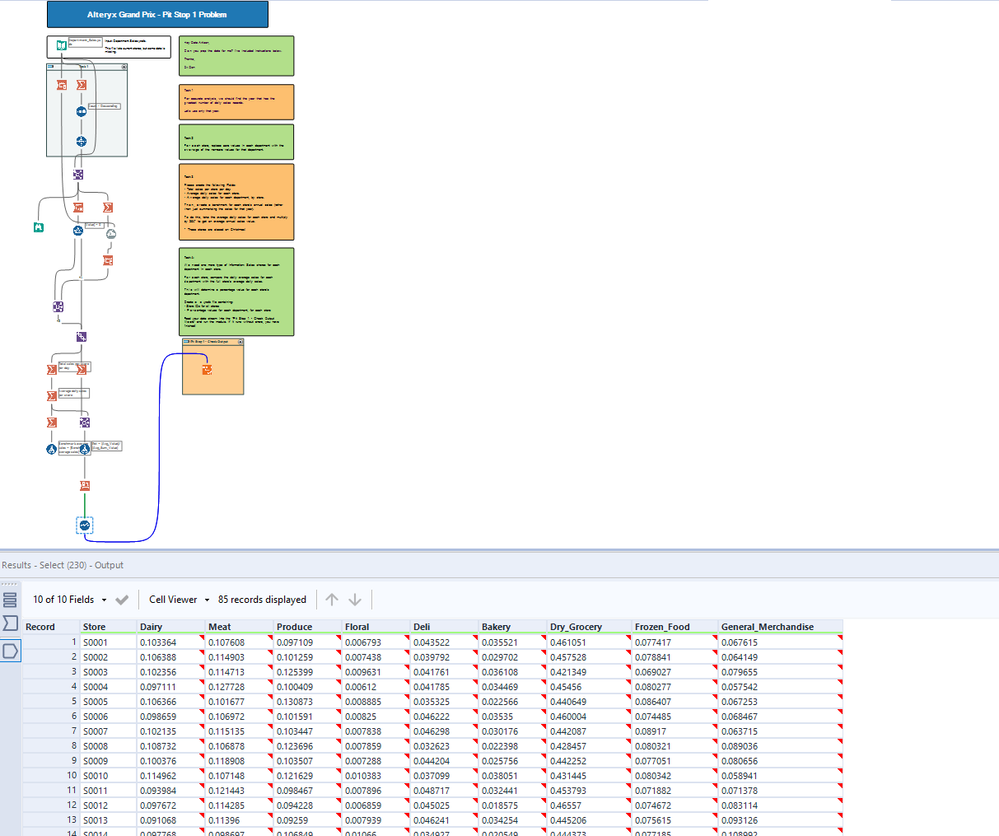Screen dimensions: 999x836
Task: Click the blue Join tool in the Task 1 container
Action: [80, 111]
